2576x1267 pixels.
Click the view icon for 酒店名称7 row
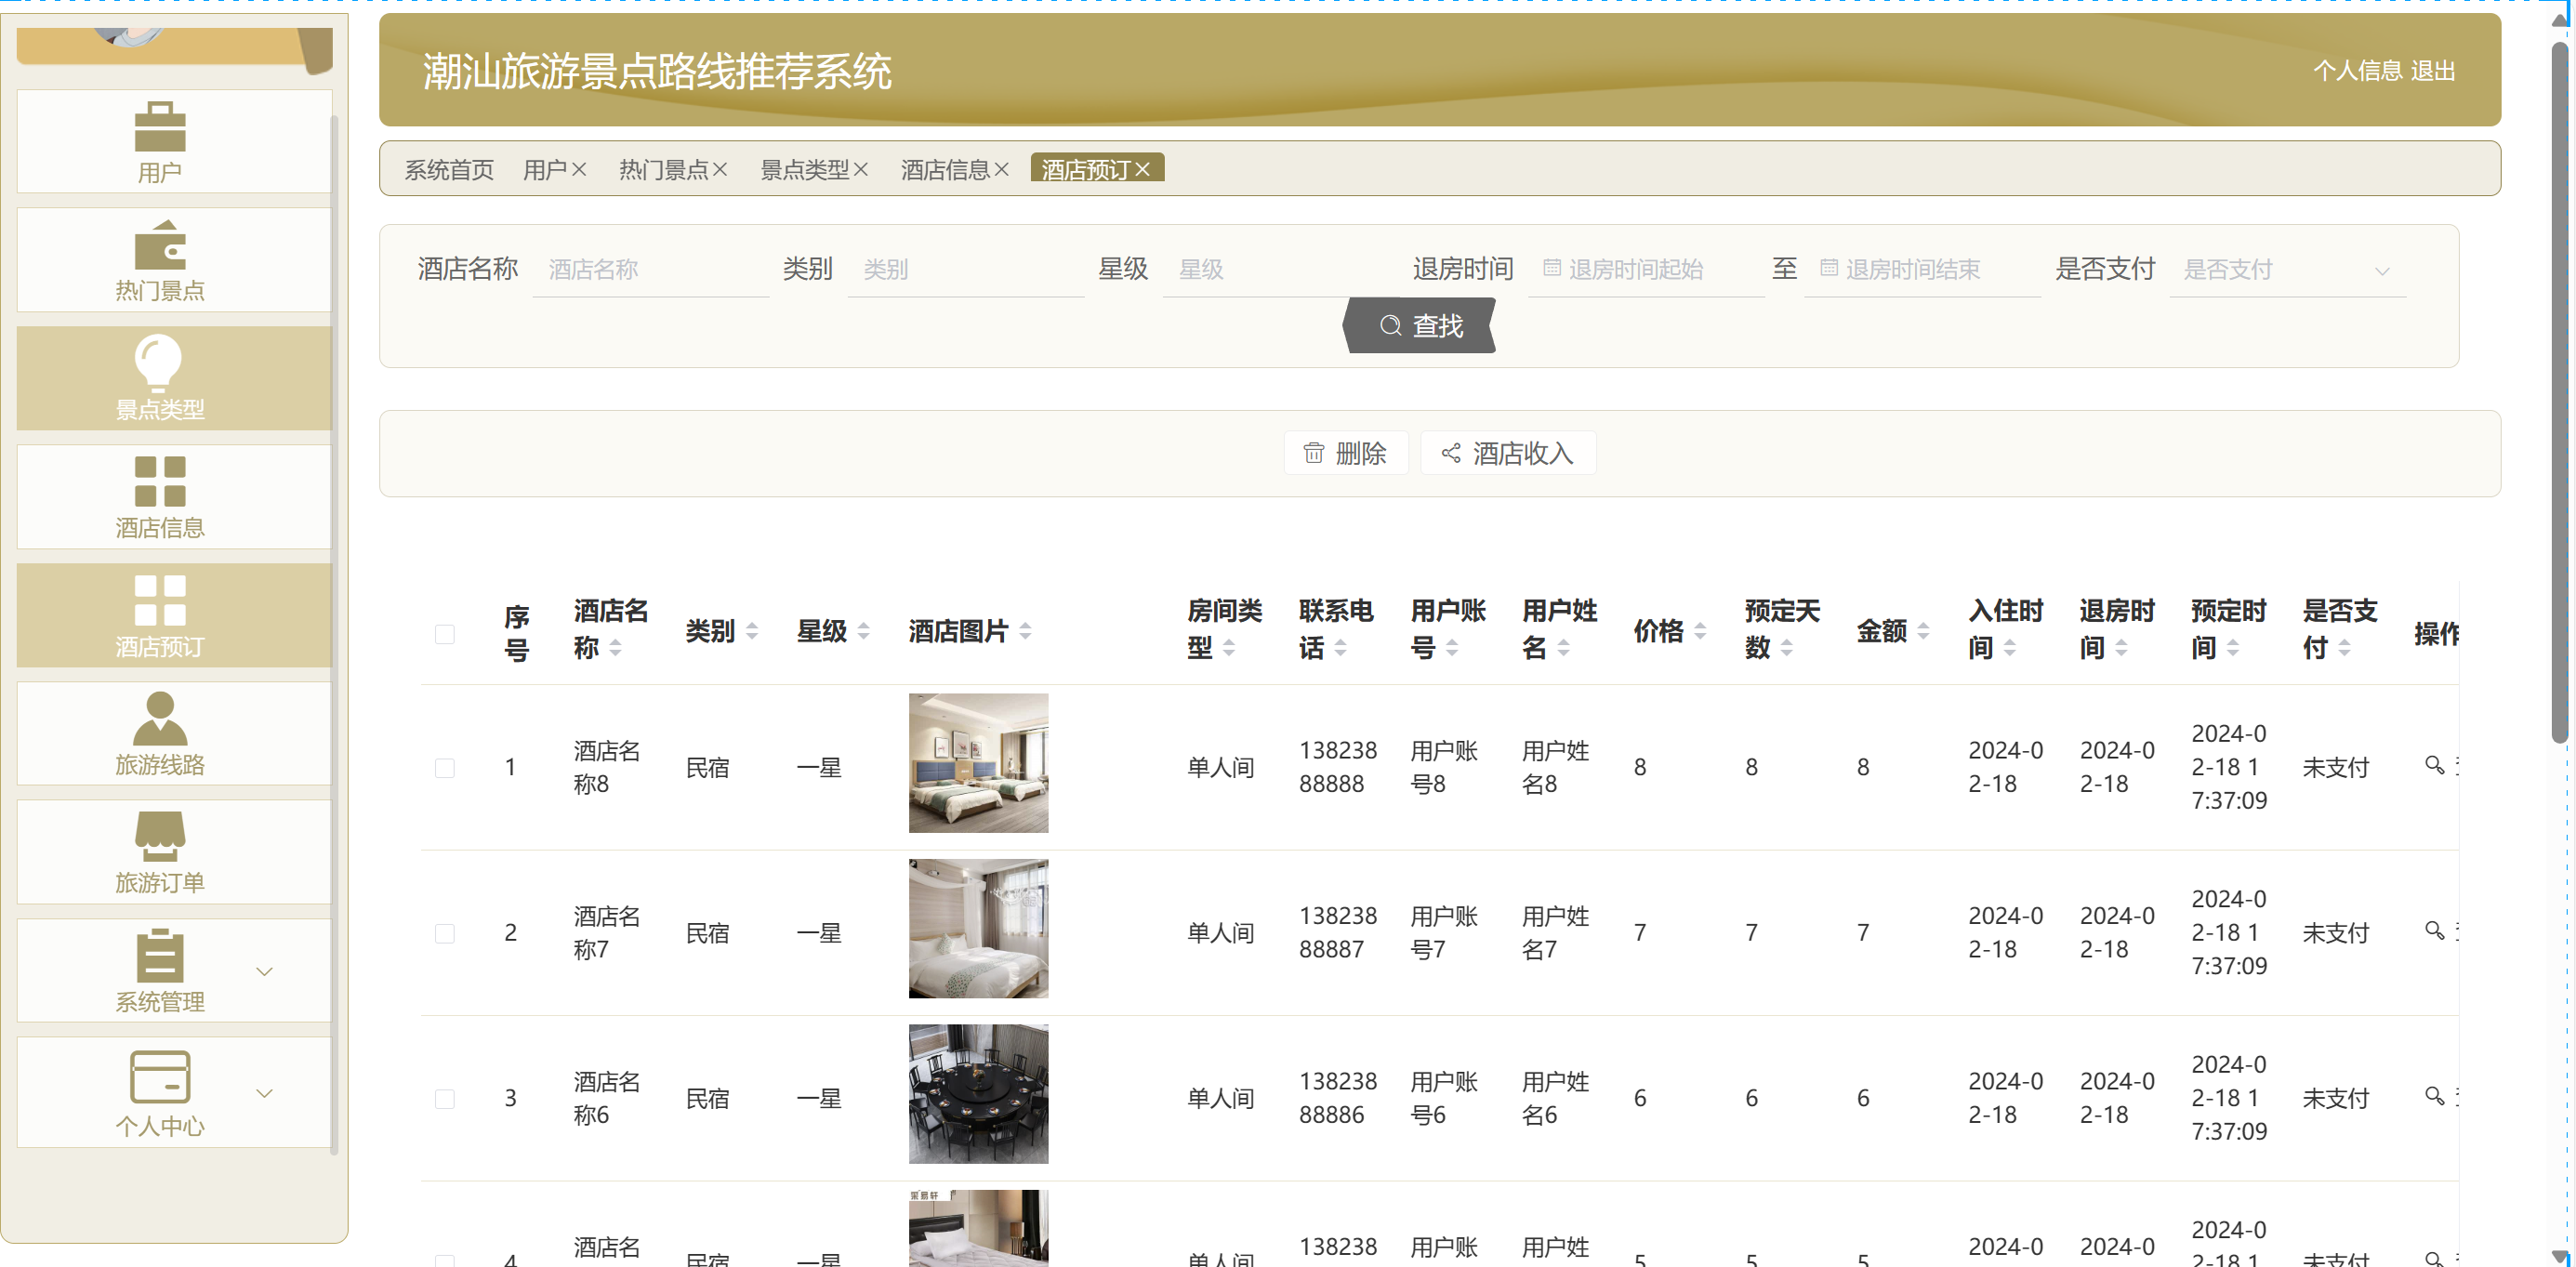(2435, 930)
